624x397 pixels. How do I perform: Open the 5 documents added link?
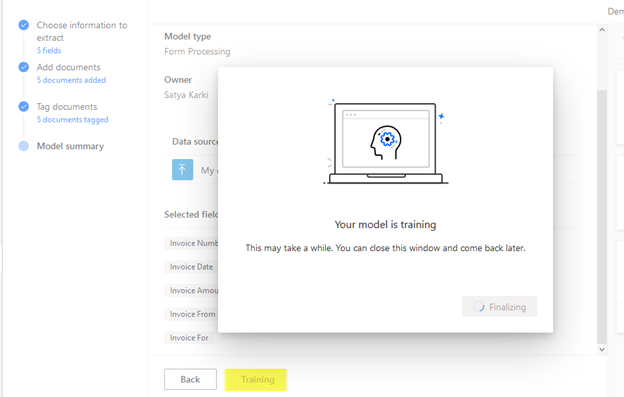71,80
